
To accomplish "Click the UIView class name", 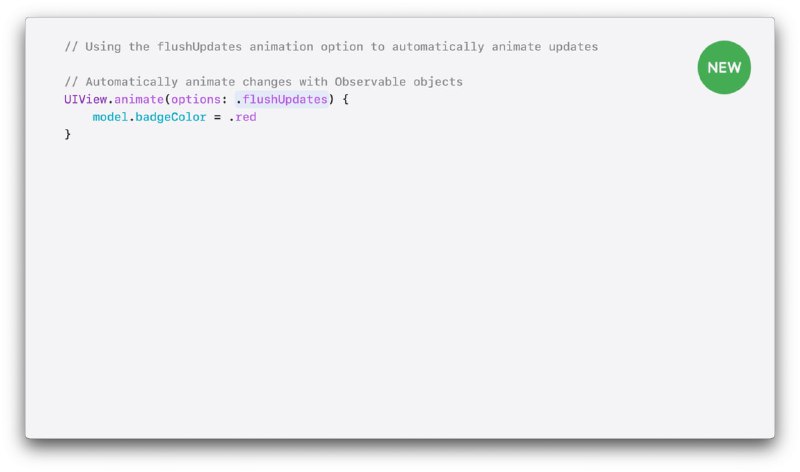I will (x=86, y=99).
